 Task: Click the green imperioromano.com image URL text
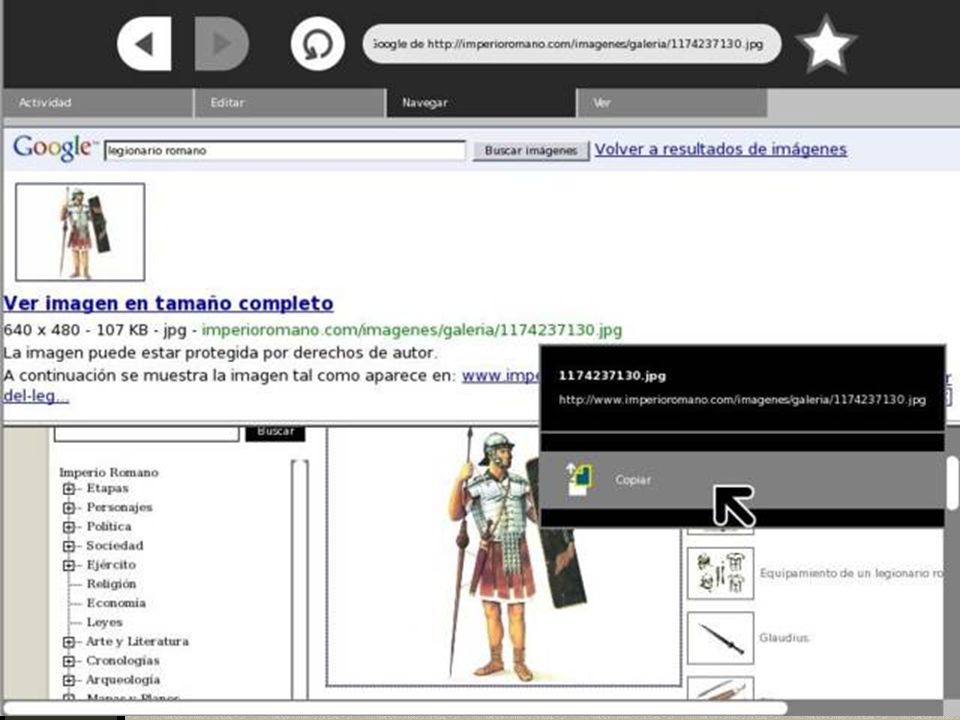click(x=411, y=330)
